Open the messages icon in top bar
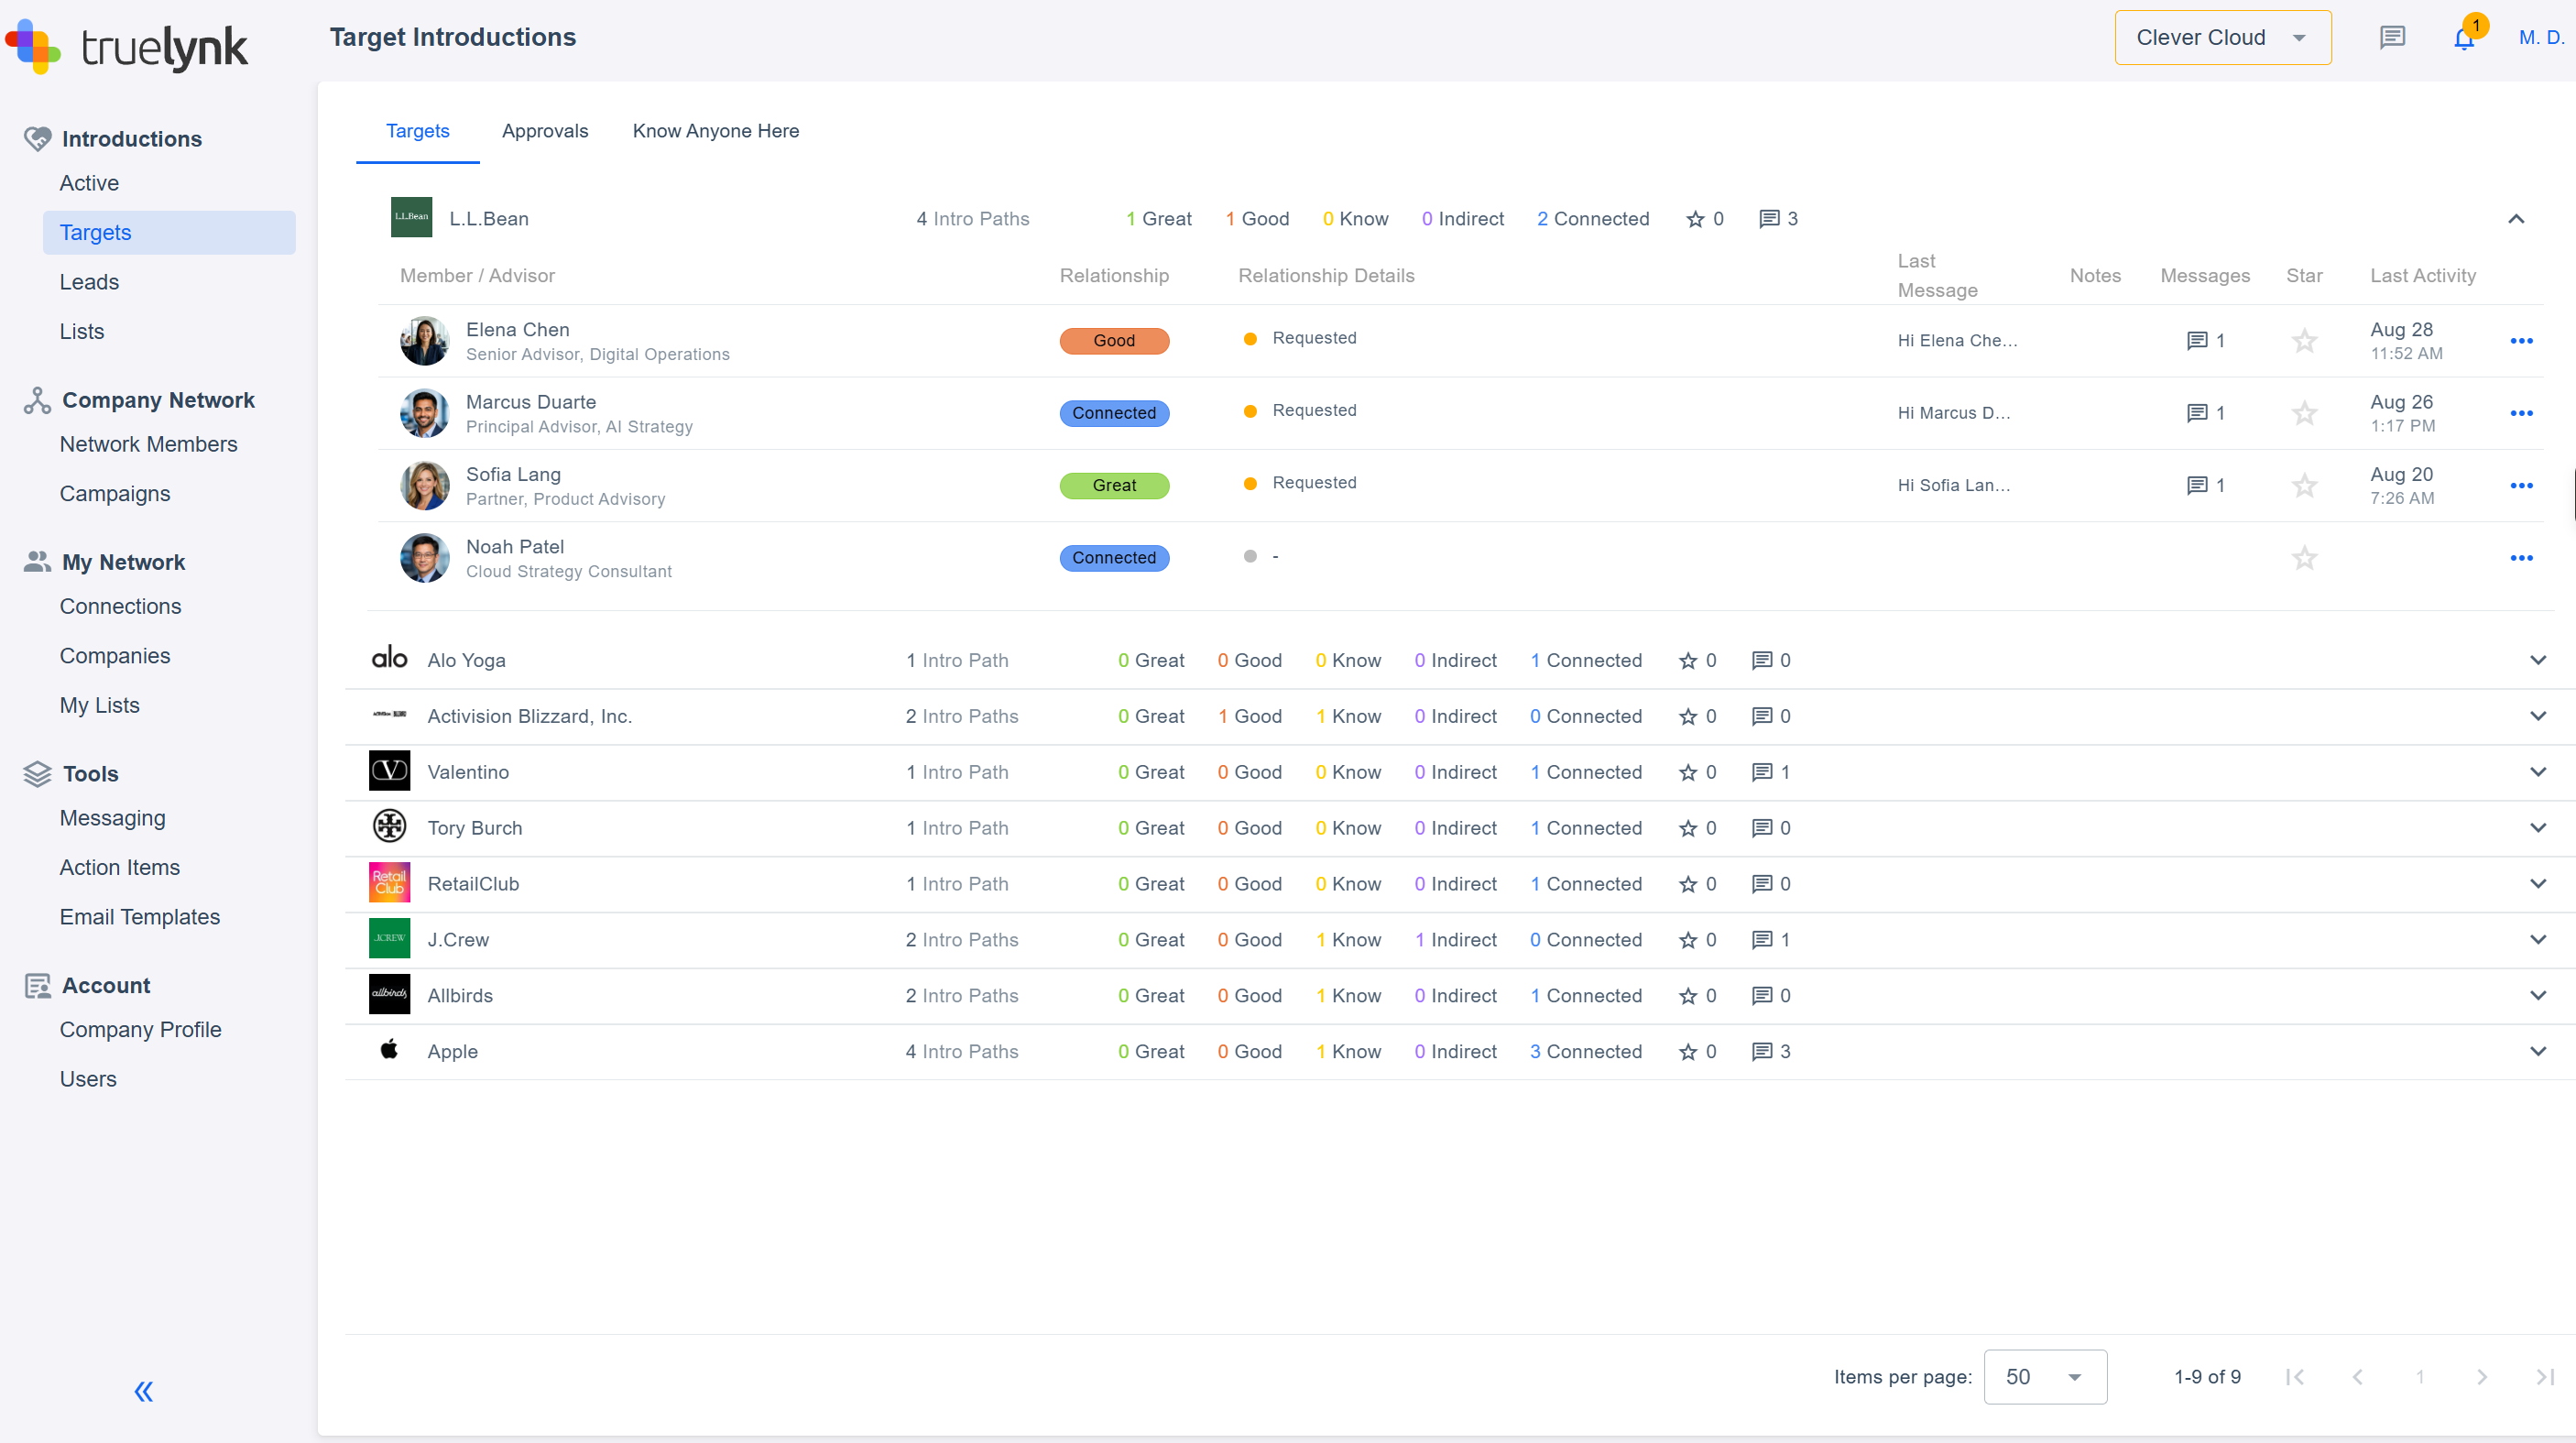This screenshot has height=1443, width=2576. [x=2392, y=38]
